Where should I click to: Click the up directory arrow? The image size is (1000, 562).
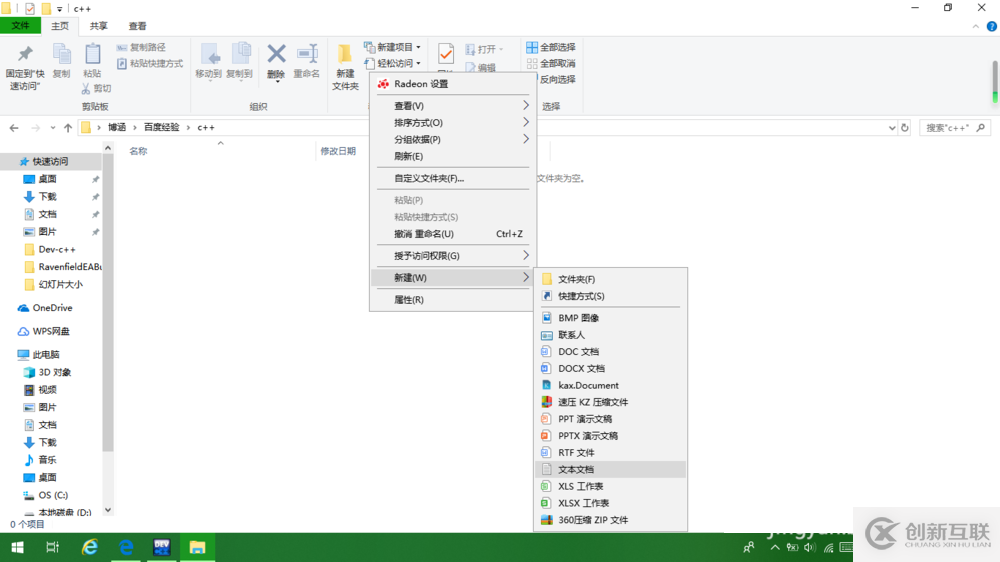[x=68, y=128]
